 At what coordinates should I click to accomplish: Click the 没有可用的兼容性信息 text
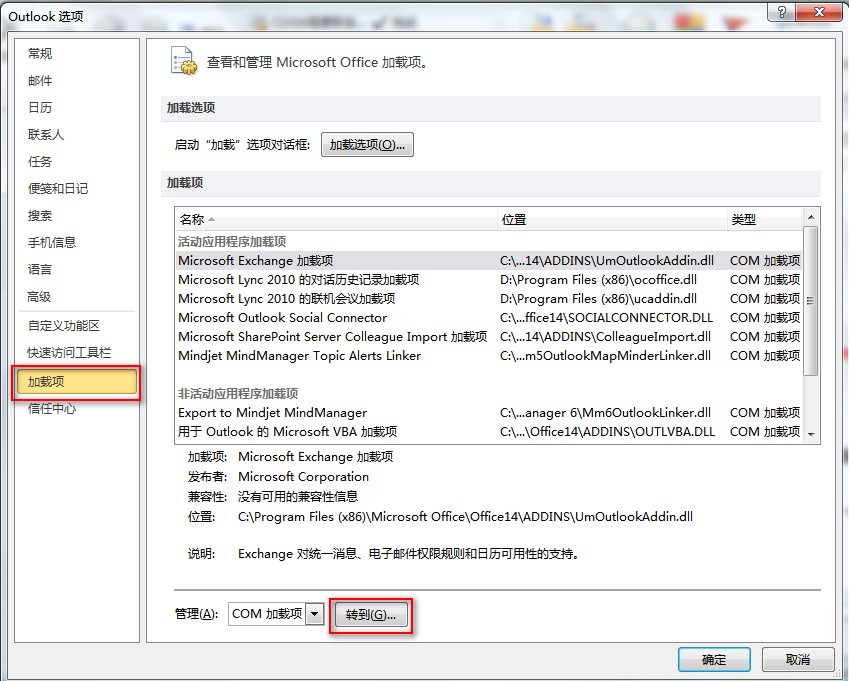298,496
